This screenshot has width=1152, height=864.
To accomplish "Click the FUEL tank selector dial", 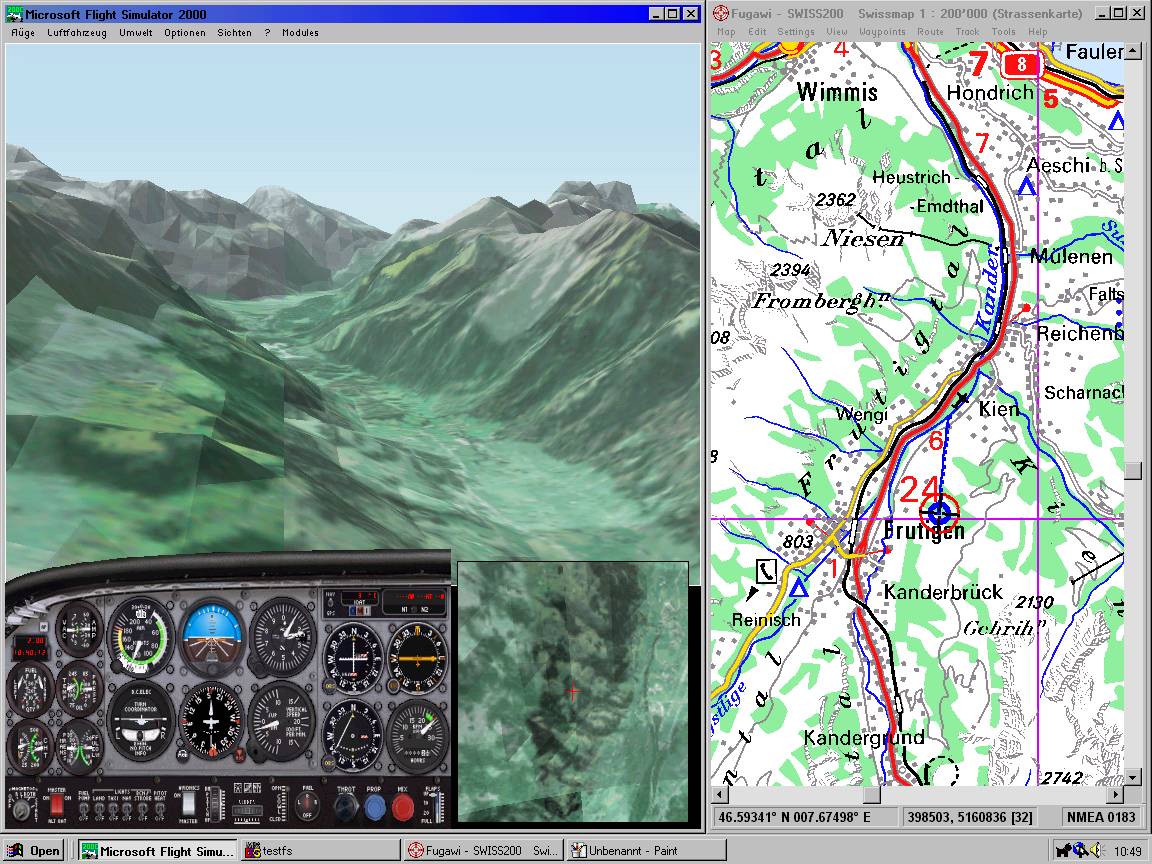I will 308,803.
